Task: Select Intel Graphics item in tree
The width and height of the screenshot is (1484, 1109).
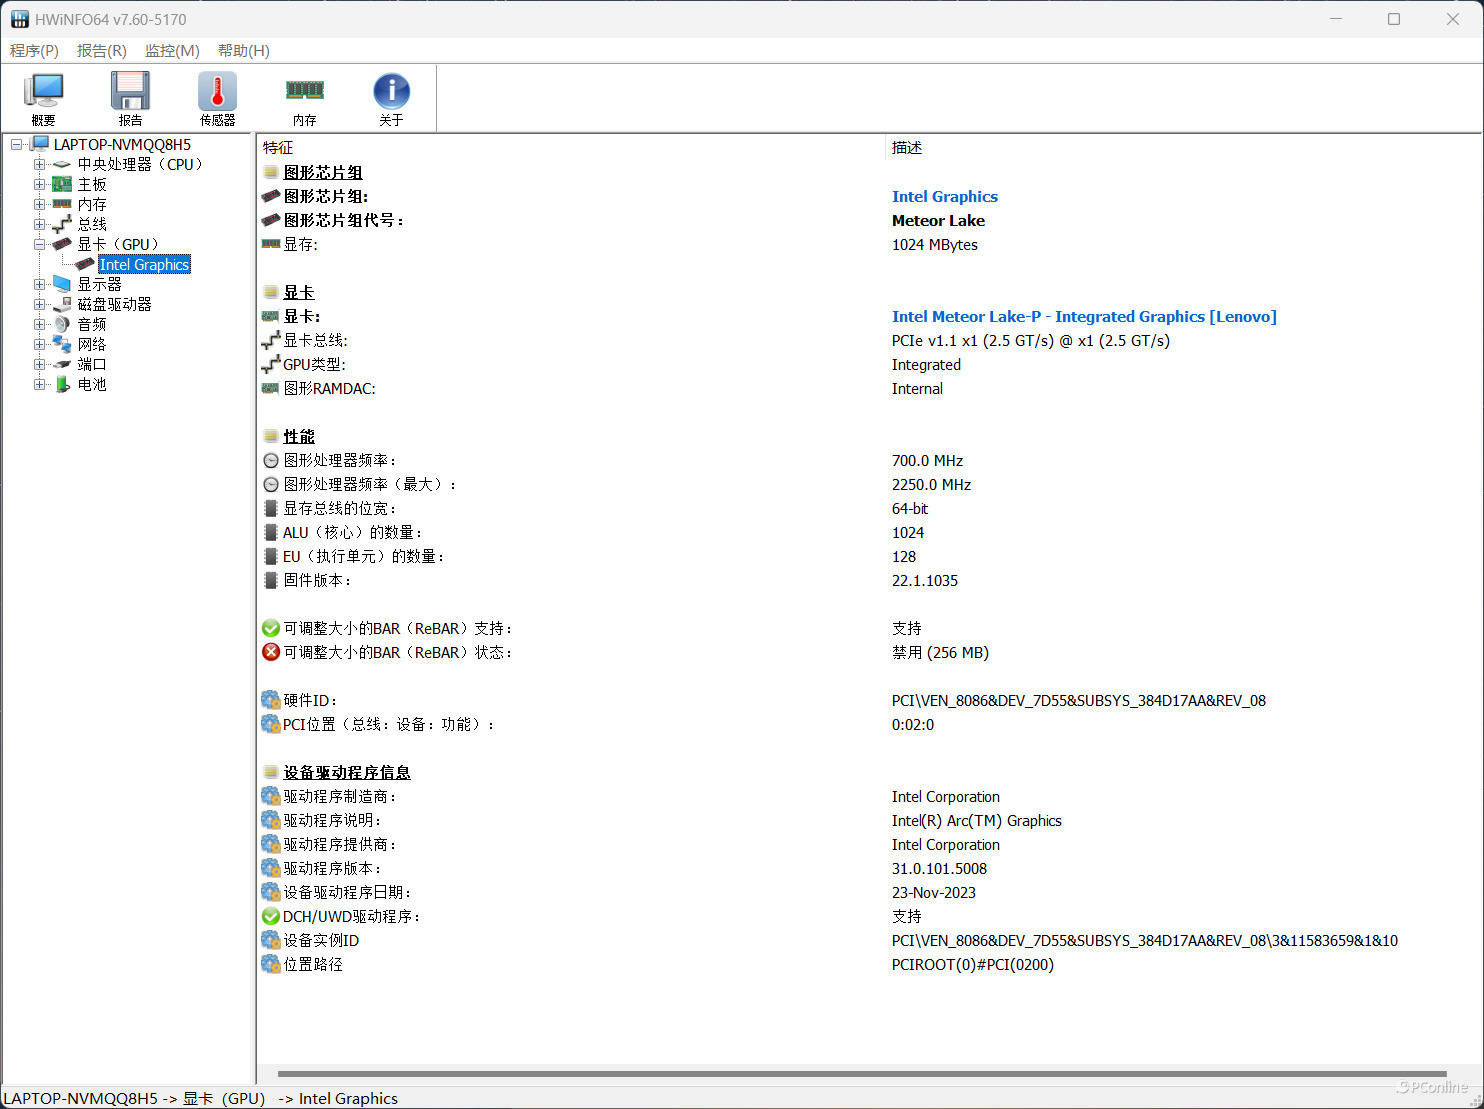Action: (144, 265)
